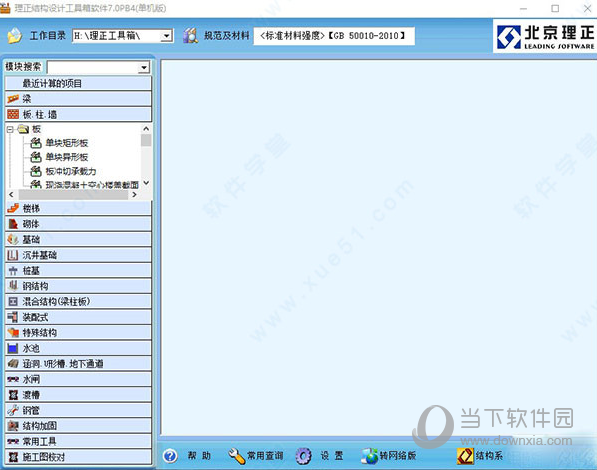Open the 沉井基础 module category
597x470 pixels.
[78, 255]
